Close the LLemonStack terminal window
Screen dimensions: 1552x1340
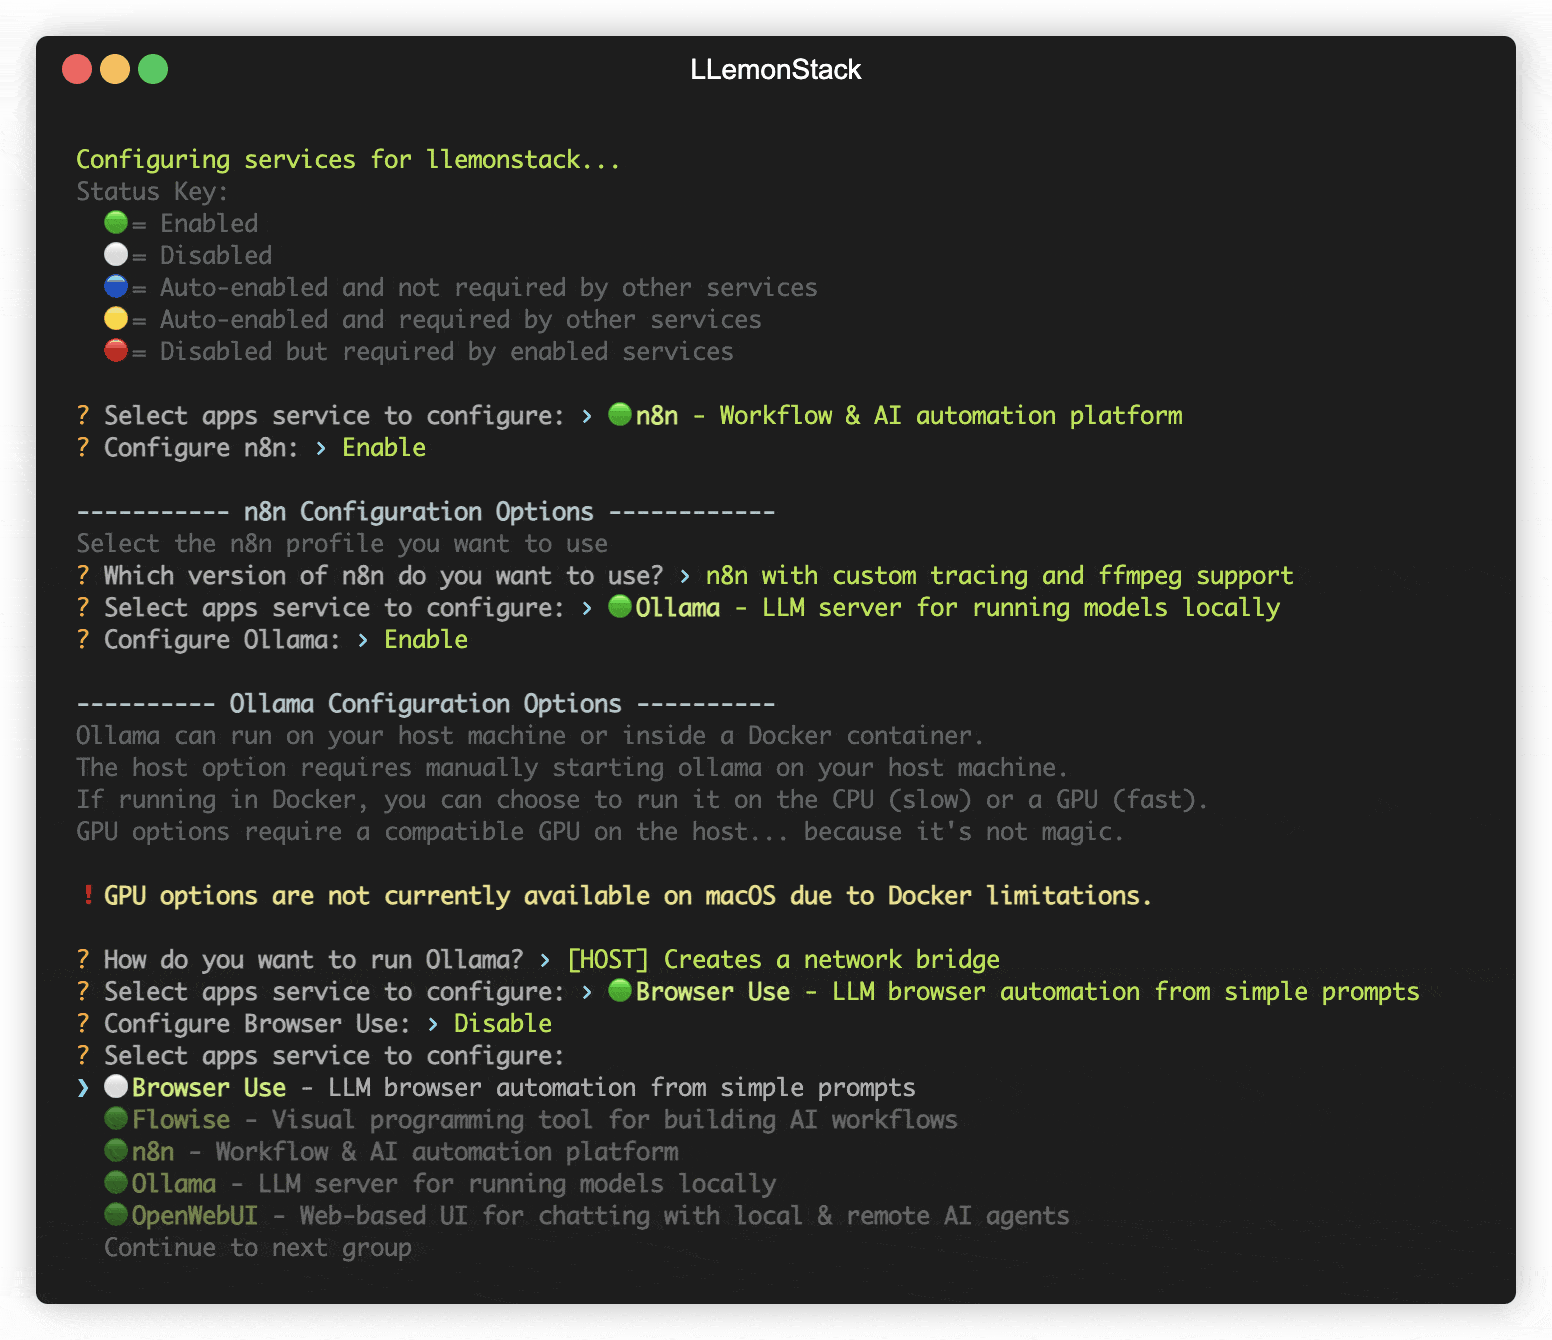(x=77, y=69)
